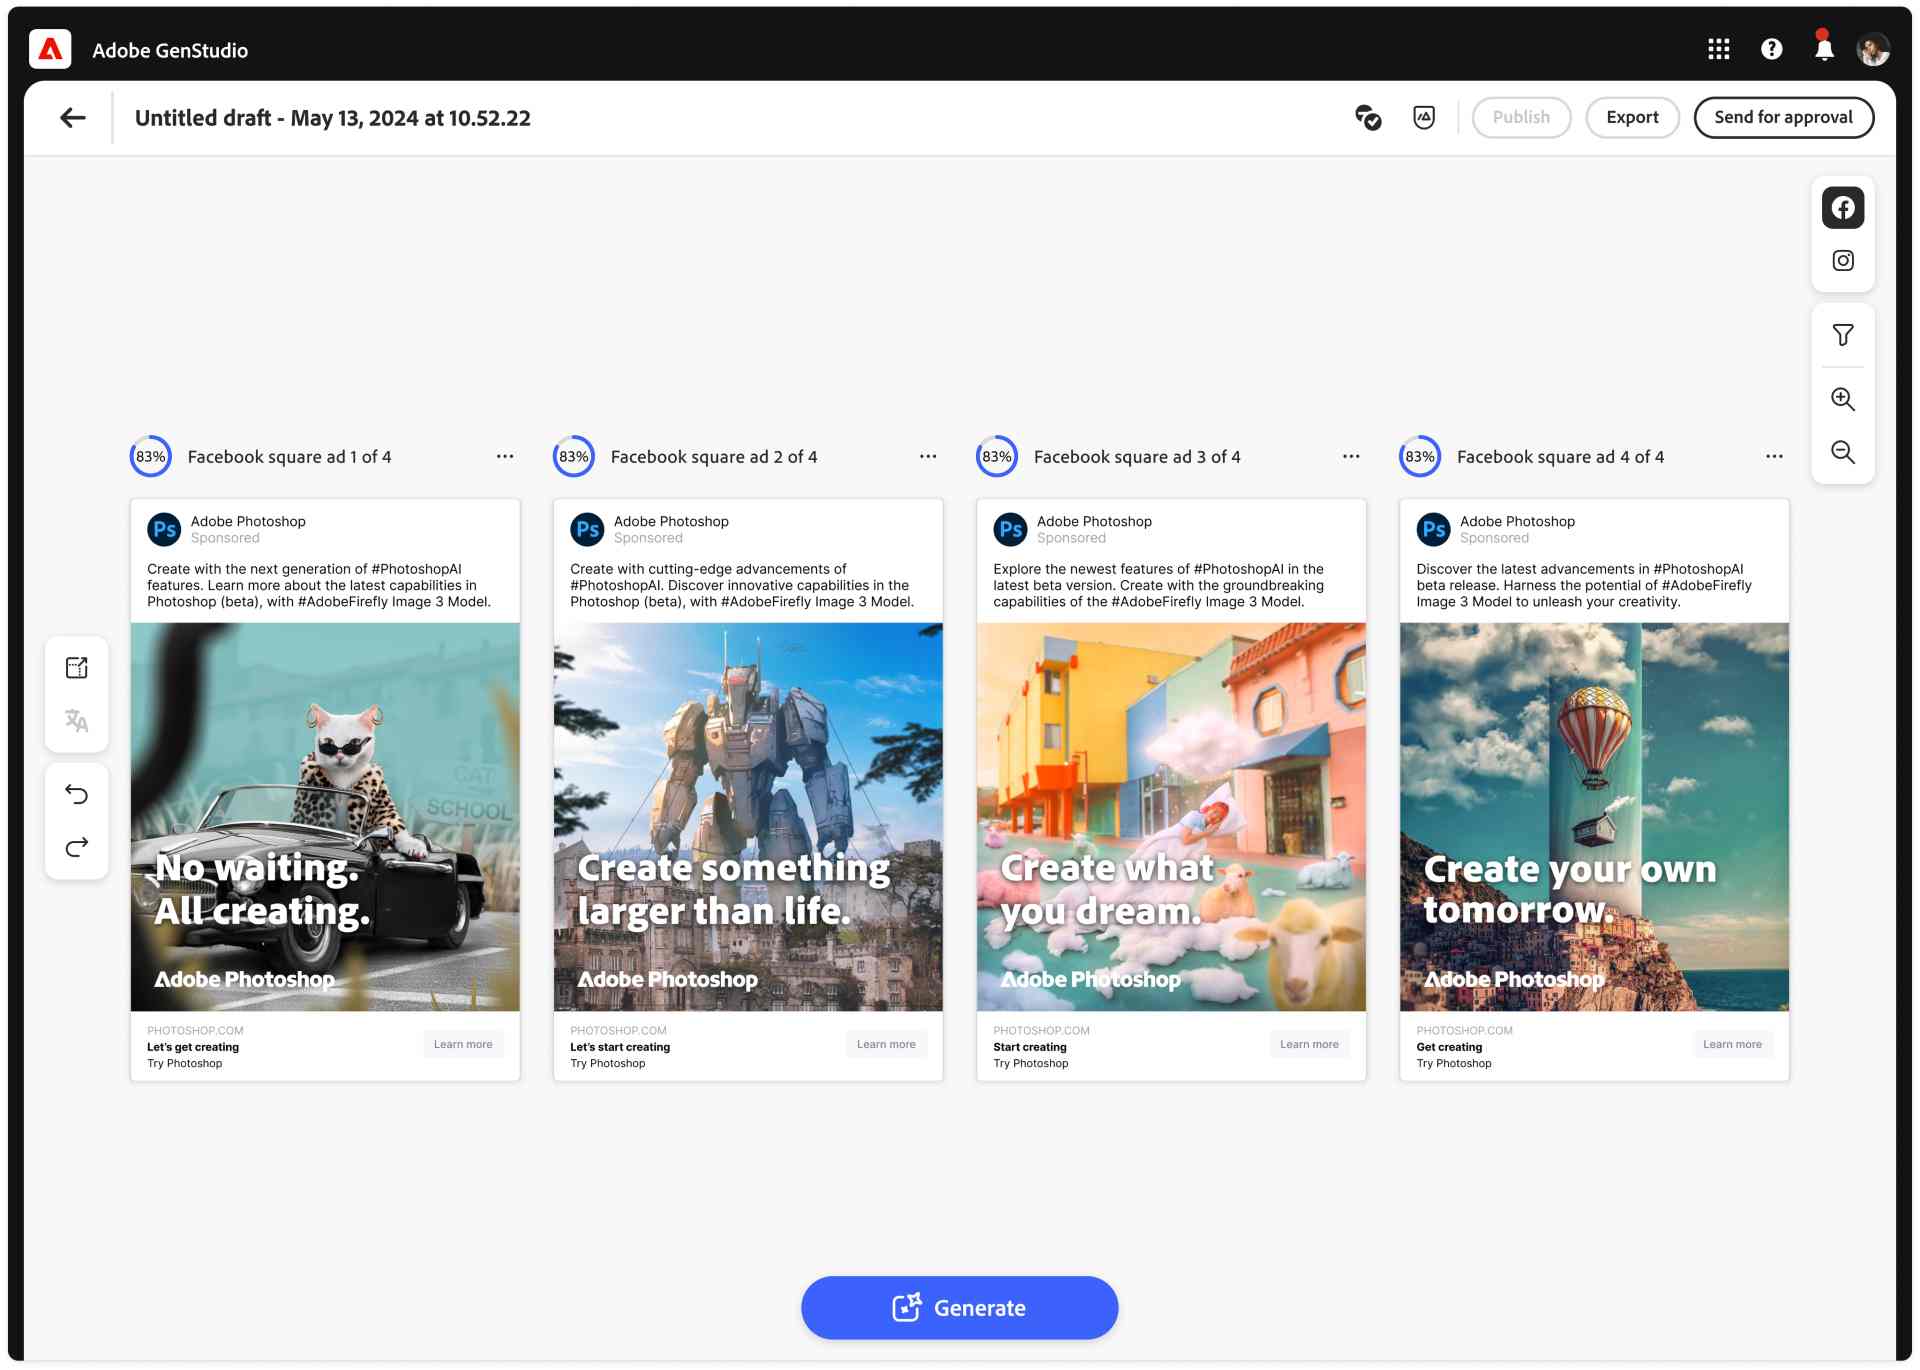The image size is (1920, 1370).
Task: Click the Untitled draft title text
Action: [x=332, y=118]
